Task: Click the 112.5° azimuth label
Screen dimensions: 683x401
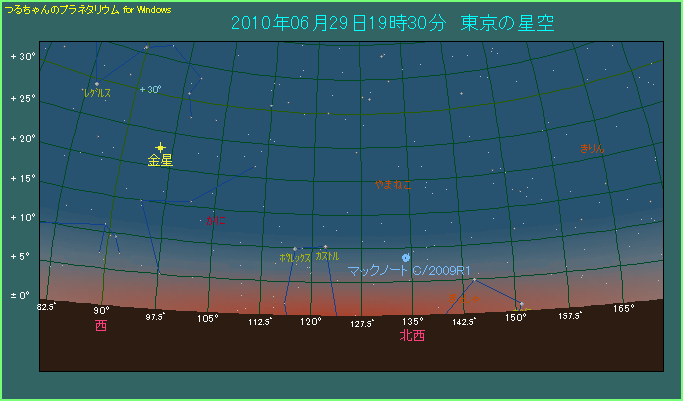Action: coord(260,322)
